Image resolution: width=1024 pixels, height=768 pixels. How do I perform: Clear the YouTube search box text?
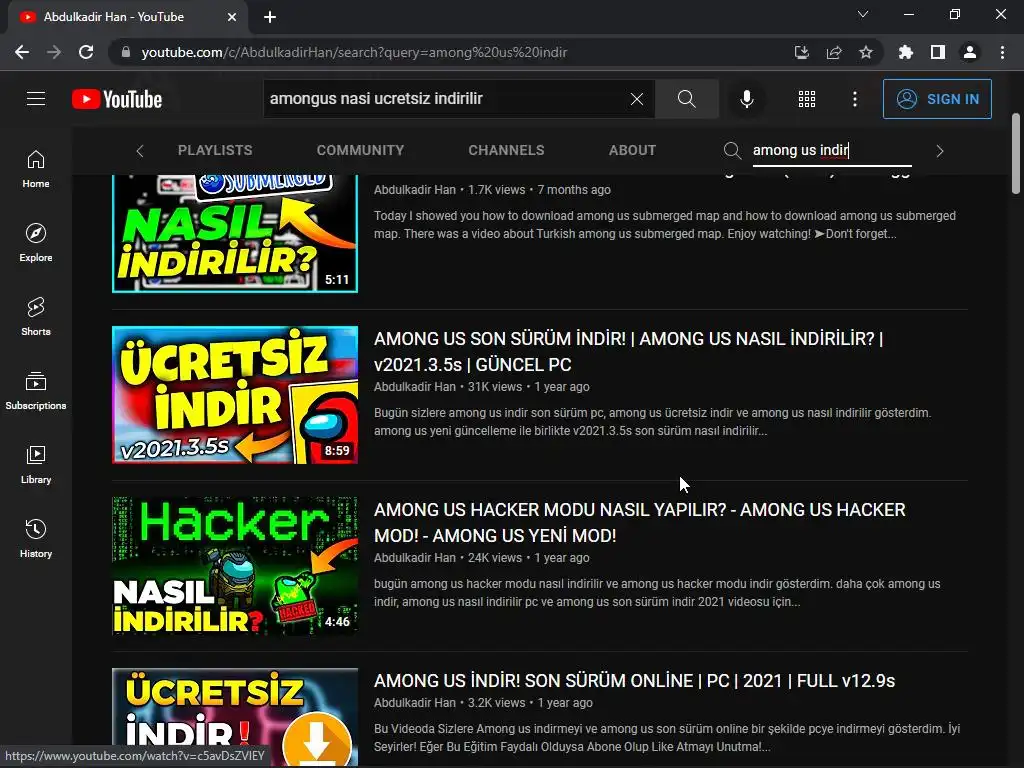[x=637, y=99]
